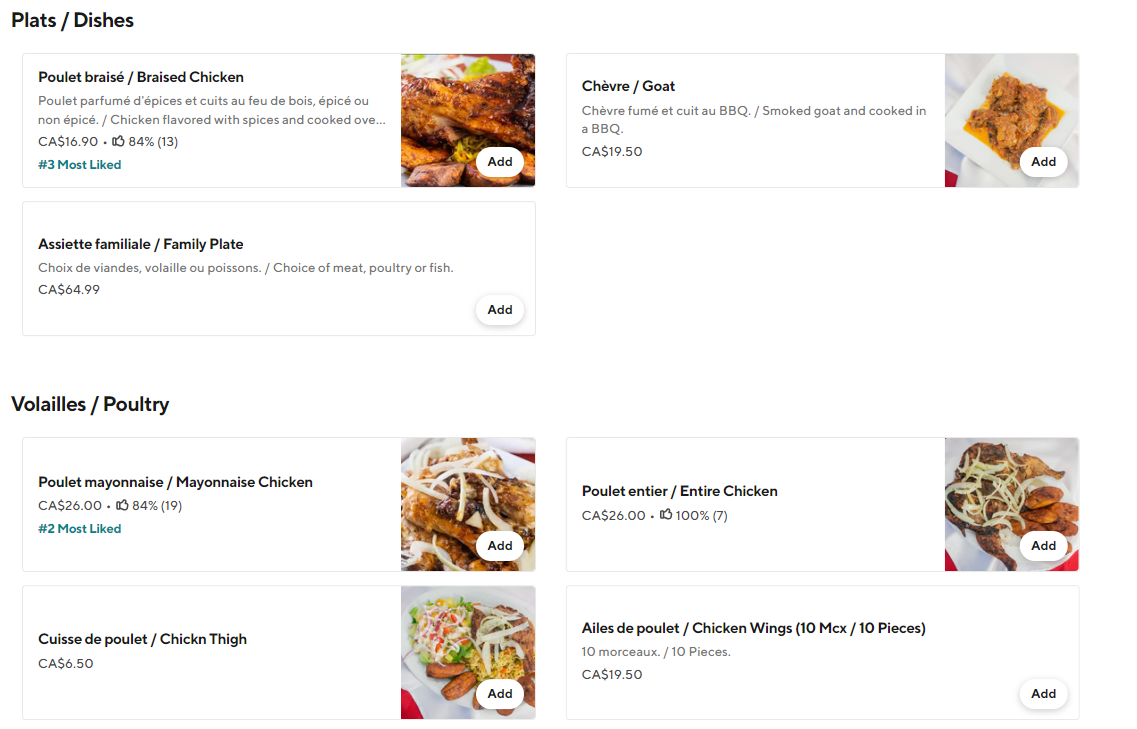Image resolution: width=1137 pixels, height=729 pixels.
Task: Open Poulet braisé / Braised Chicken title
Action: [141, 77]
